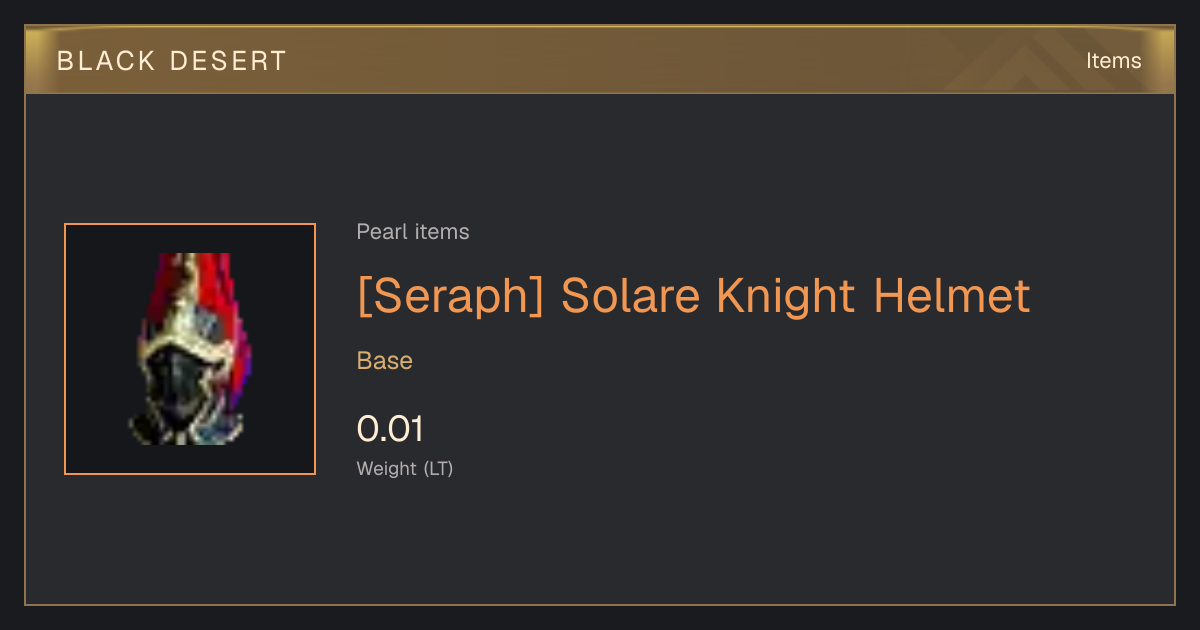Click the word "Helmet" in the title

[x=951, y=297]
